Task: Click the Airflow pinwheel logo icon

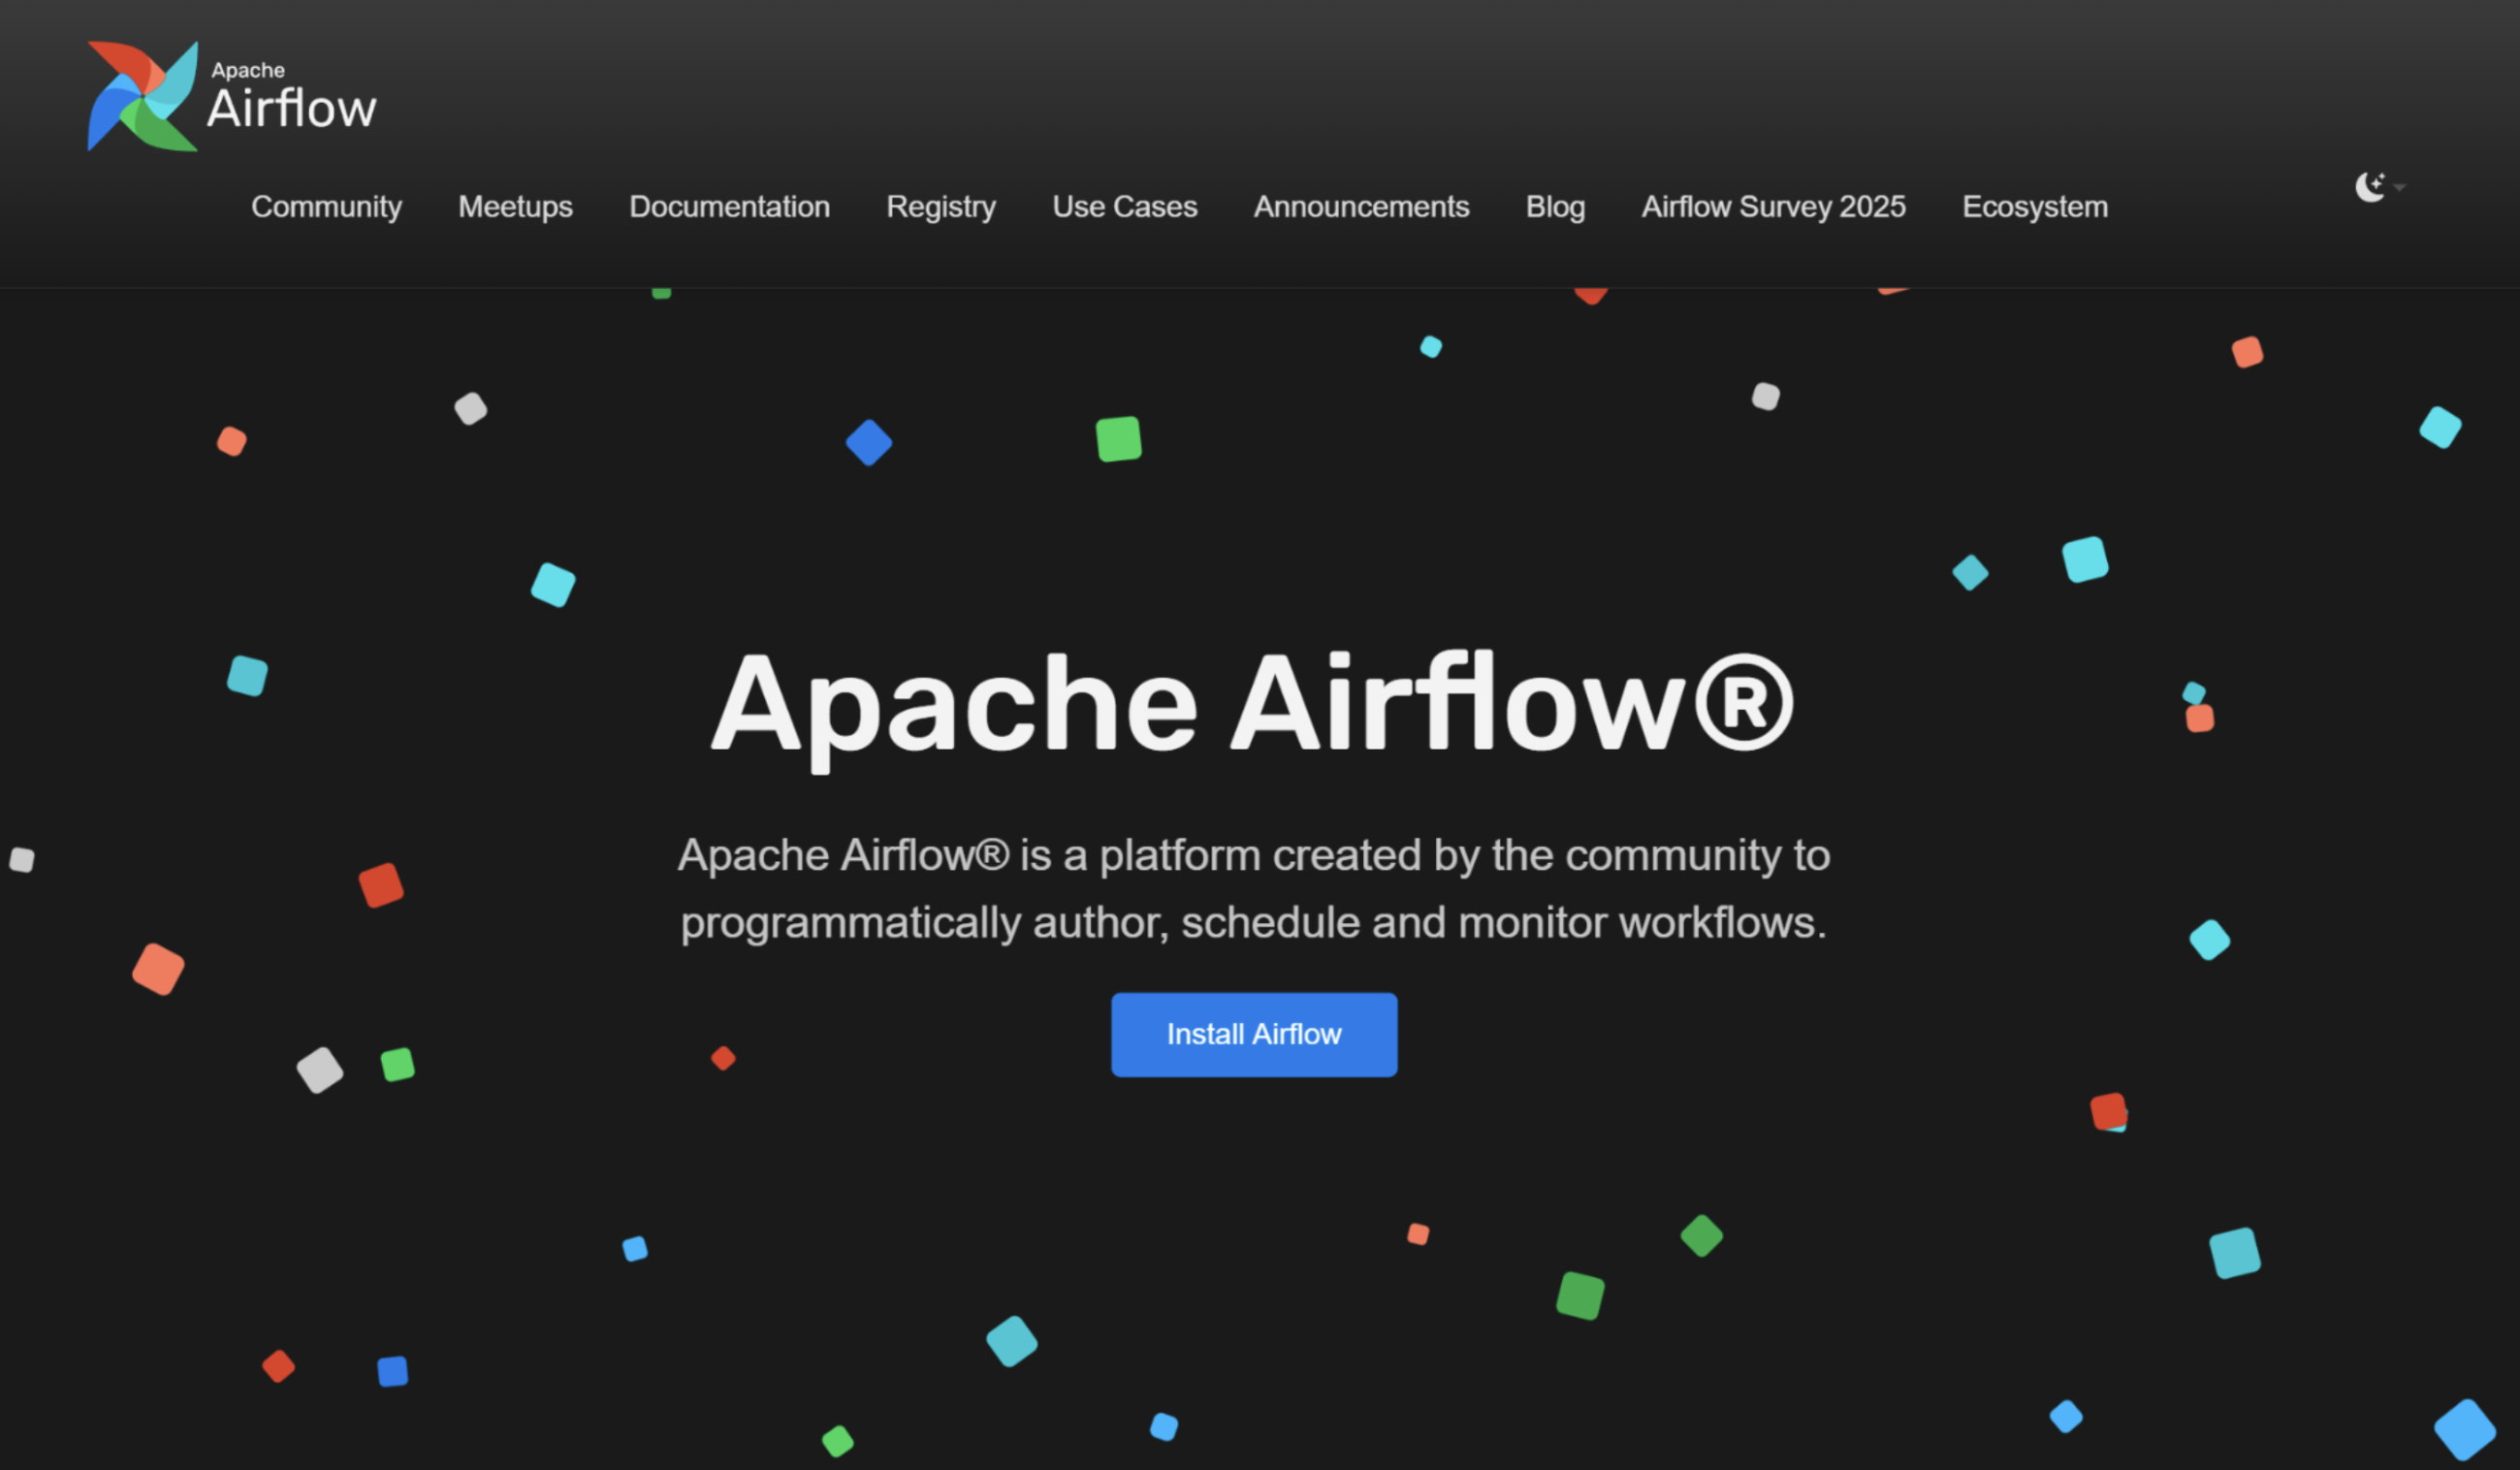Action: coord(142,96)
